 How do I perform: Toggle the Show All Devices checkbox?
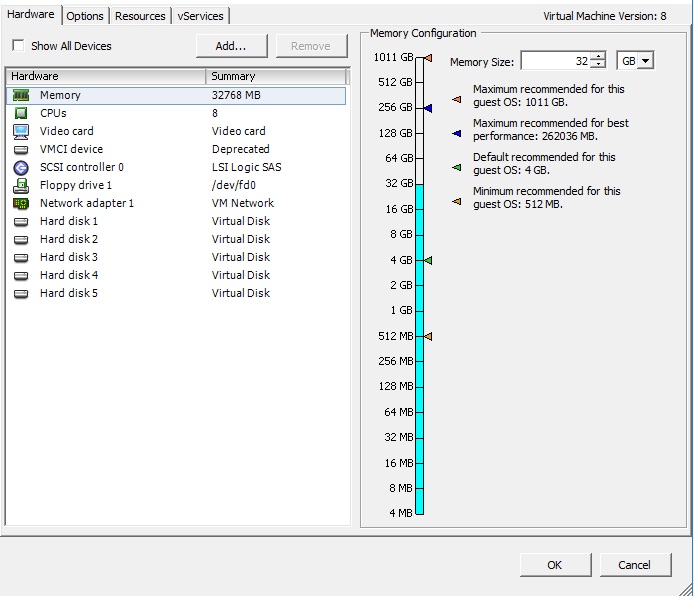click(18, 46)
